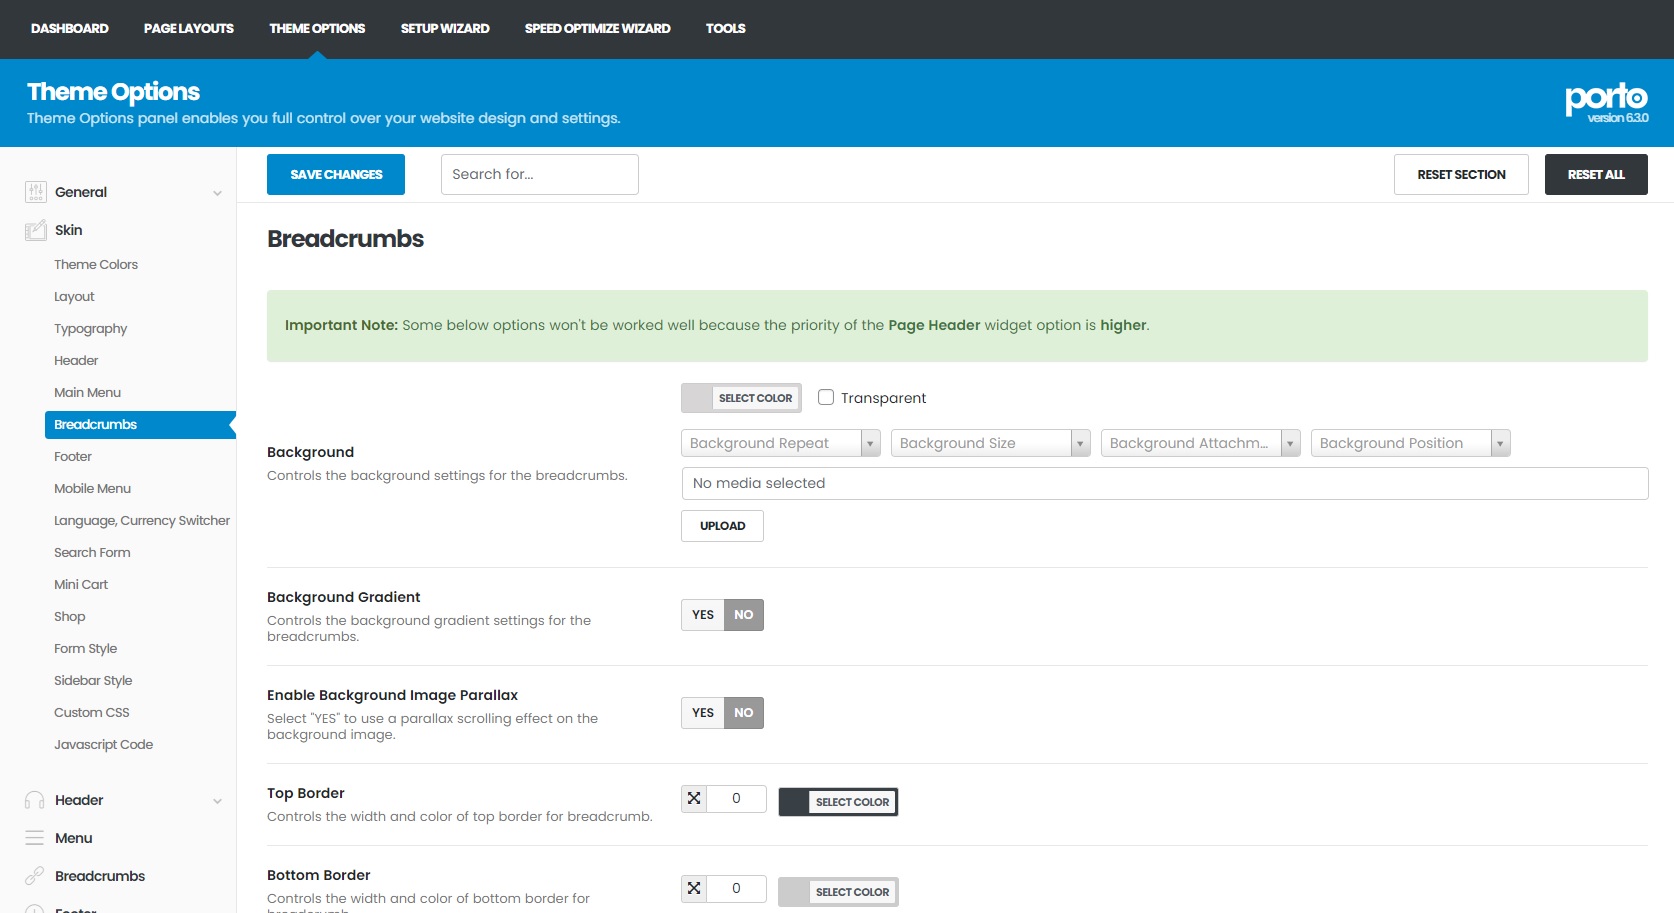1674x913 pixels.
Task: Set Enable Background Image Parallax to YES
Action: pyautogui.click(x=703, y=713)
